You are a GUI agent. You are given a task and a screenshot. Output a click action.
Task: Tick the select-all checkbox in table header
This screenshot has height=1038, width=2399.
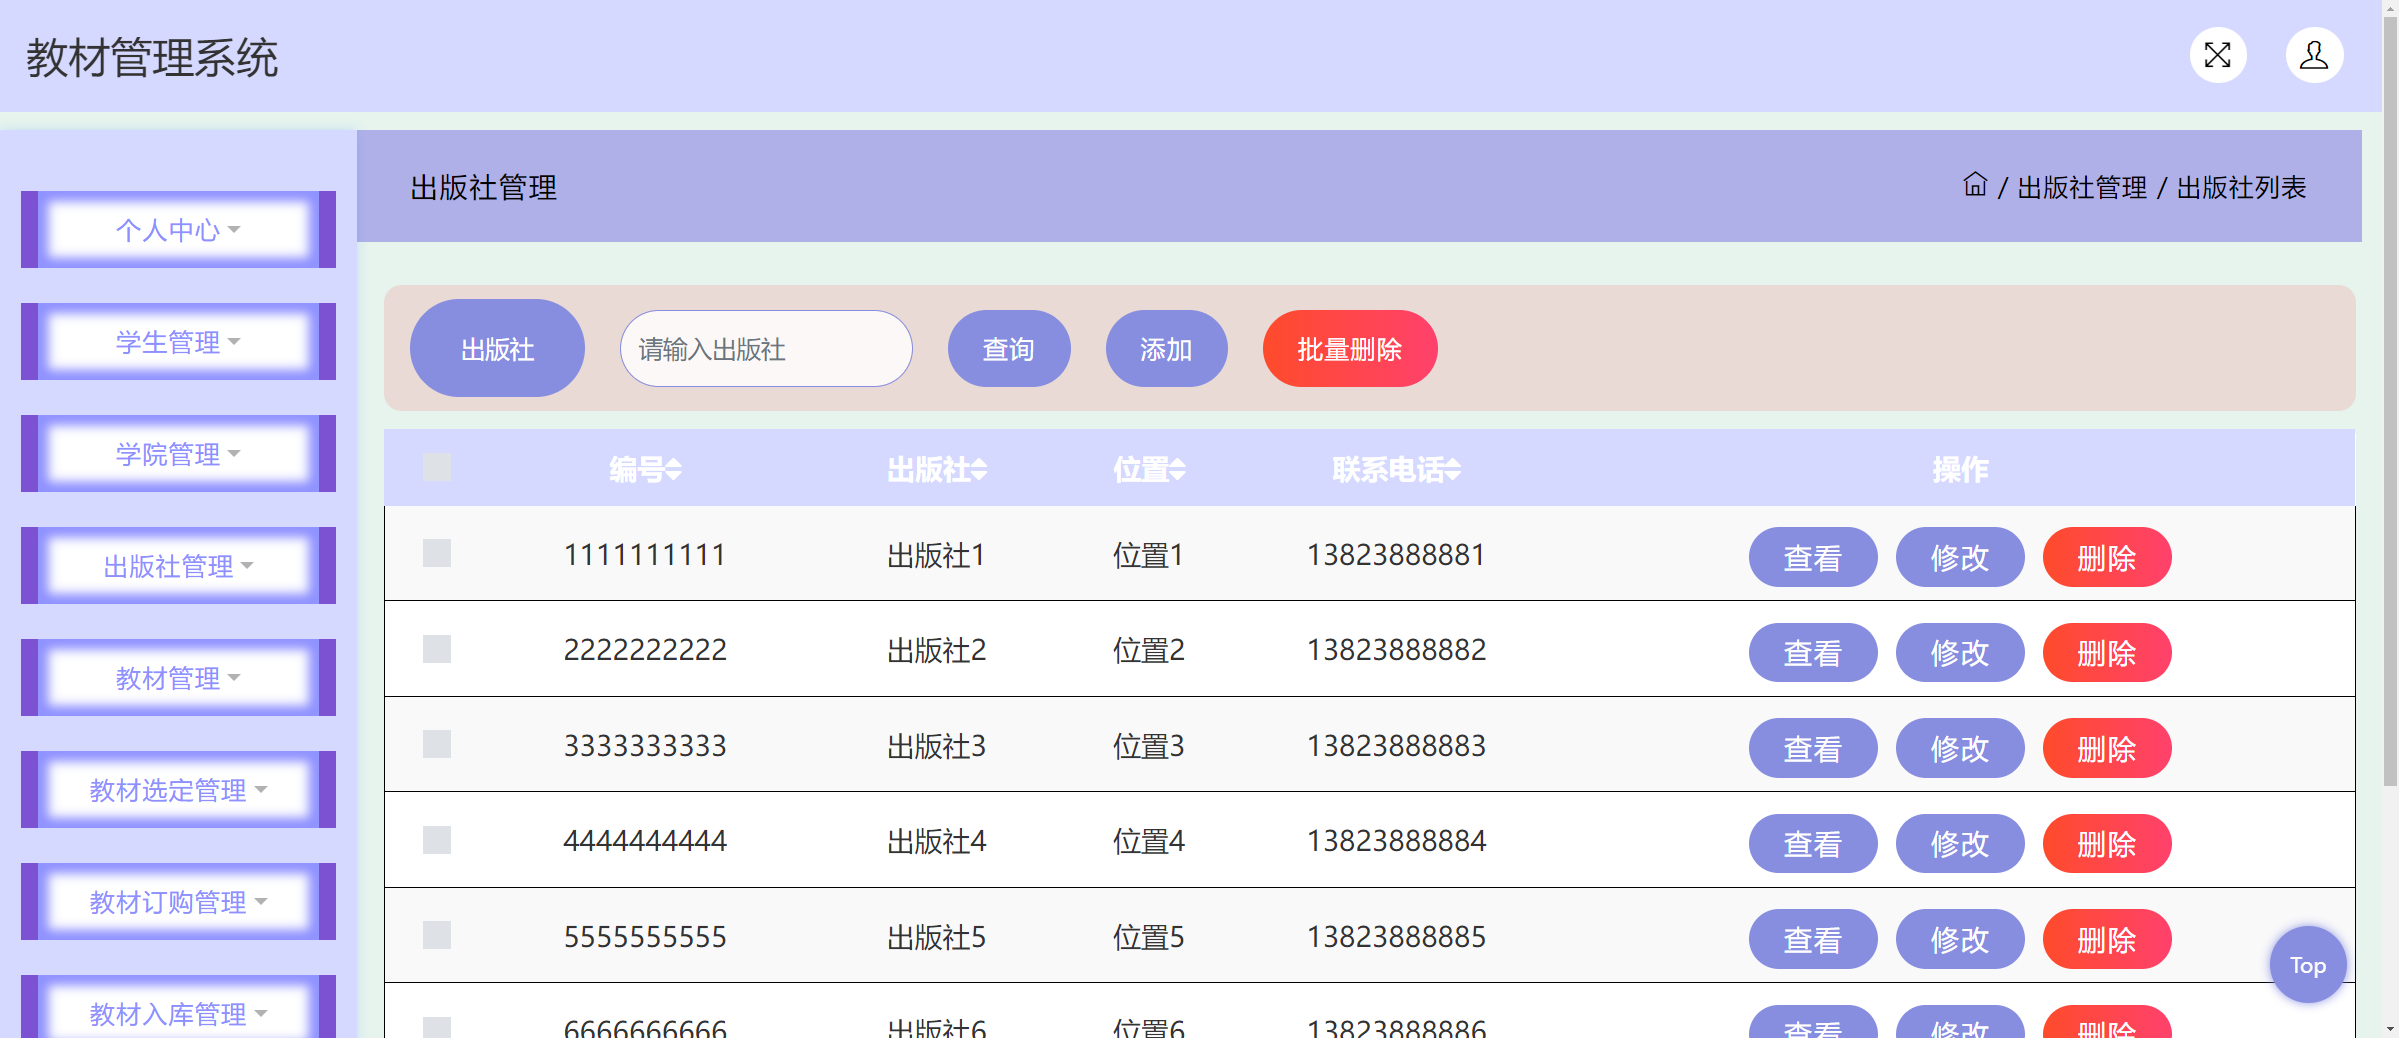[x=437, y=467]
